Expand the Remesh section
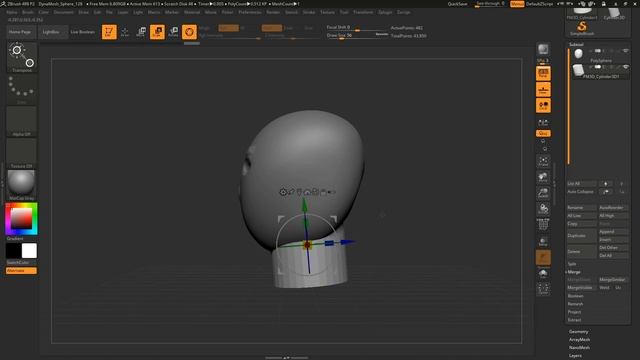 click(576, 304)
